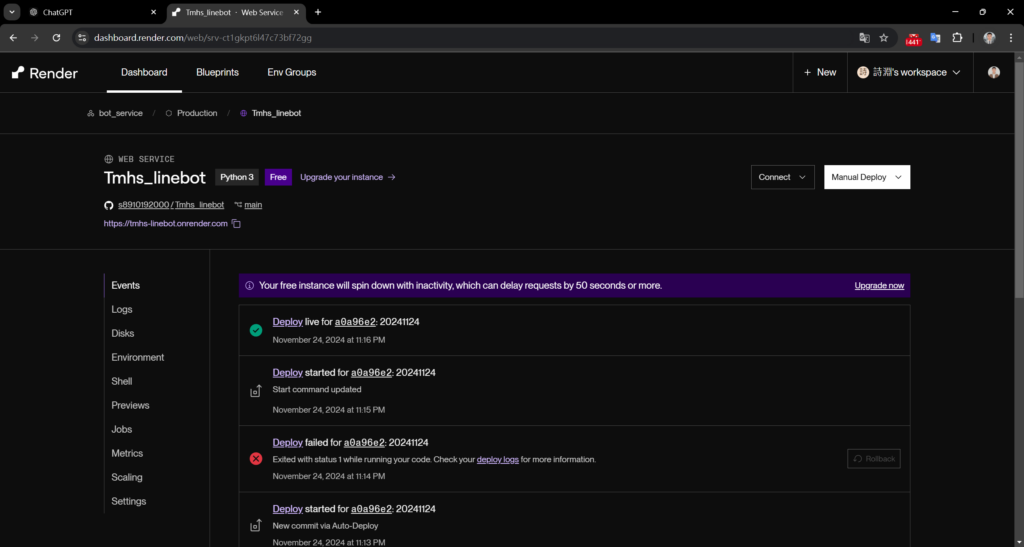Click the deploy logs link
The image size is (1024, 547).
click(x=498, y=460)
